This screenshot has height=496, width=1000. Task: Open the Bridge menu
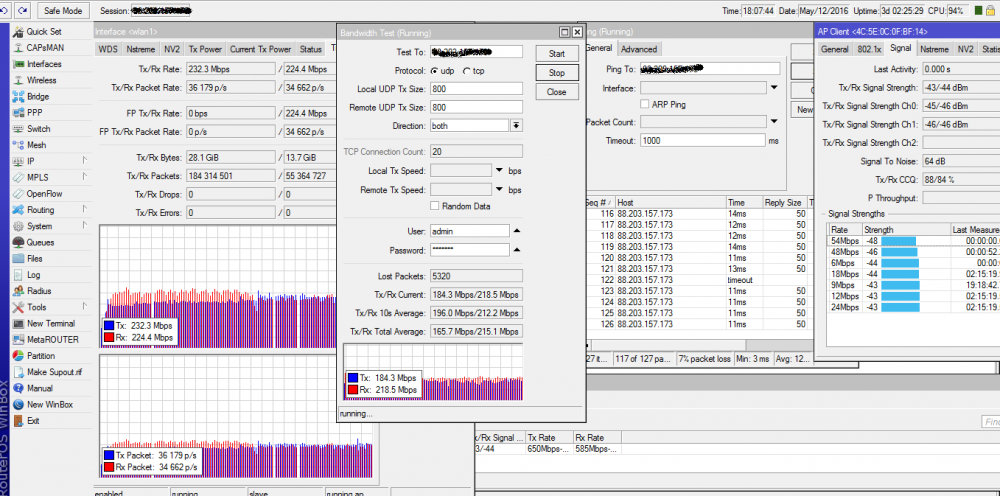pos(37,97)
